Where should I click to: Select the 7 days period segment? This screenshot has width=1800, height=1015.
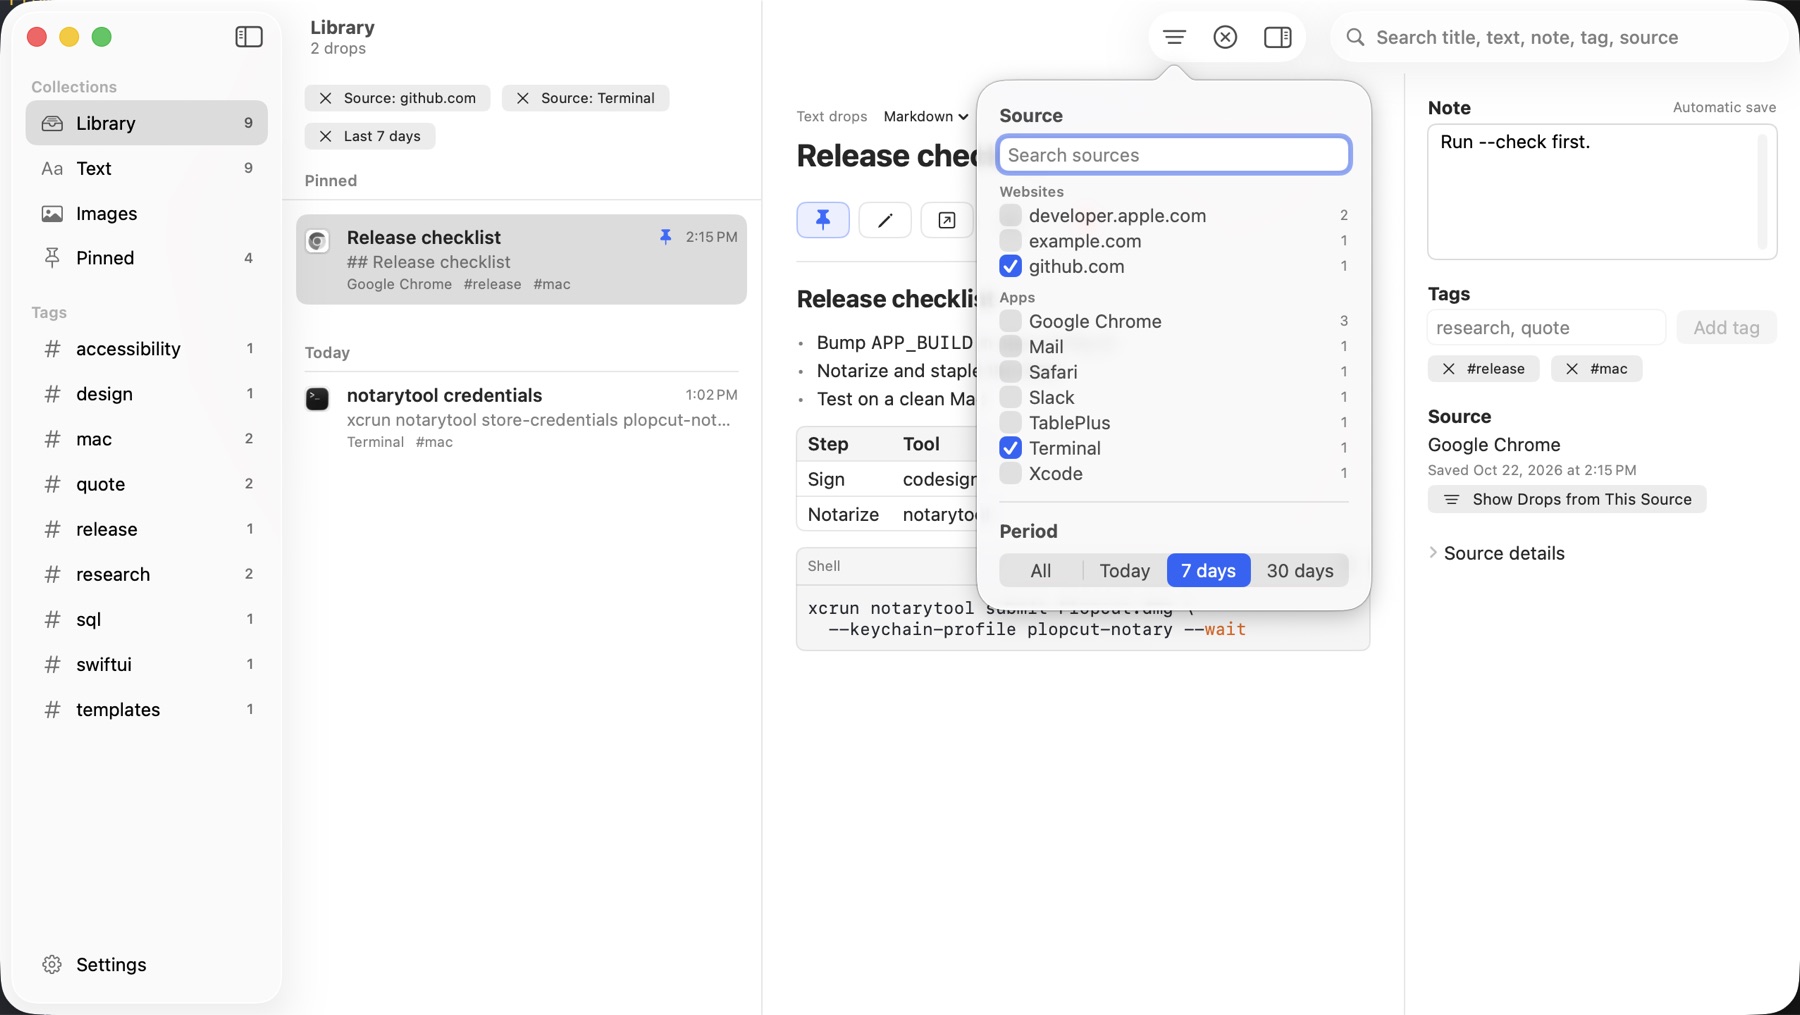1208,570
